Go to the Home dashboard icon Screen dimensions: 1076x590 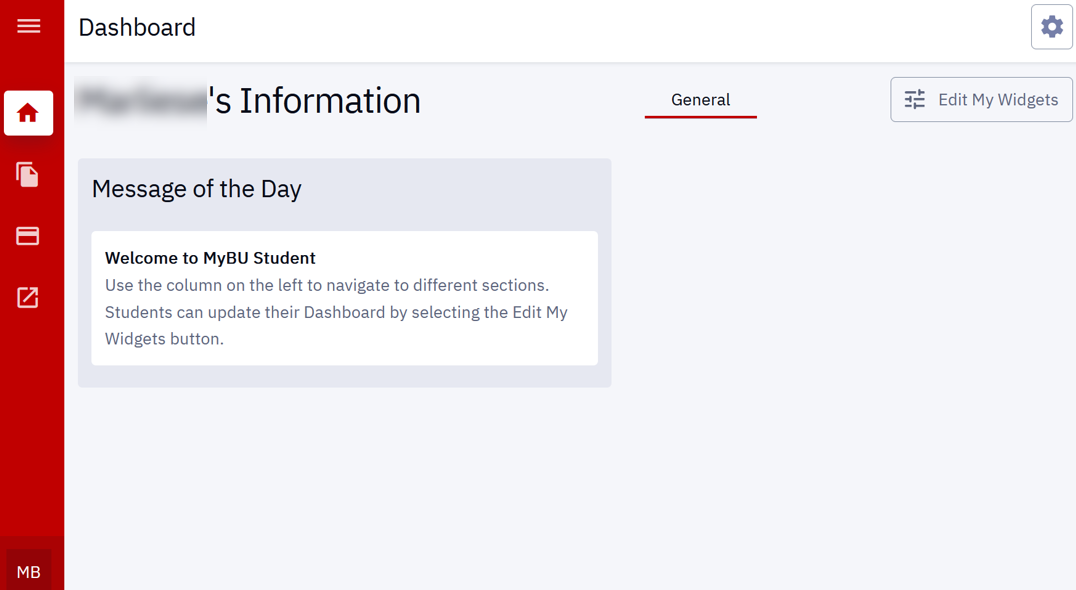(28, 113)
